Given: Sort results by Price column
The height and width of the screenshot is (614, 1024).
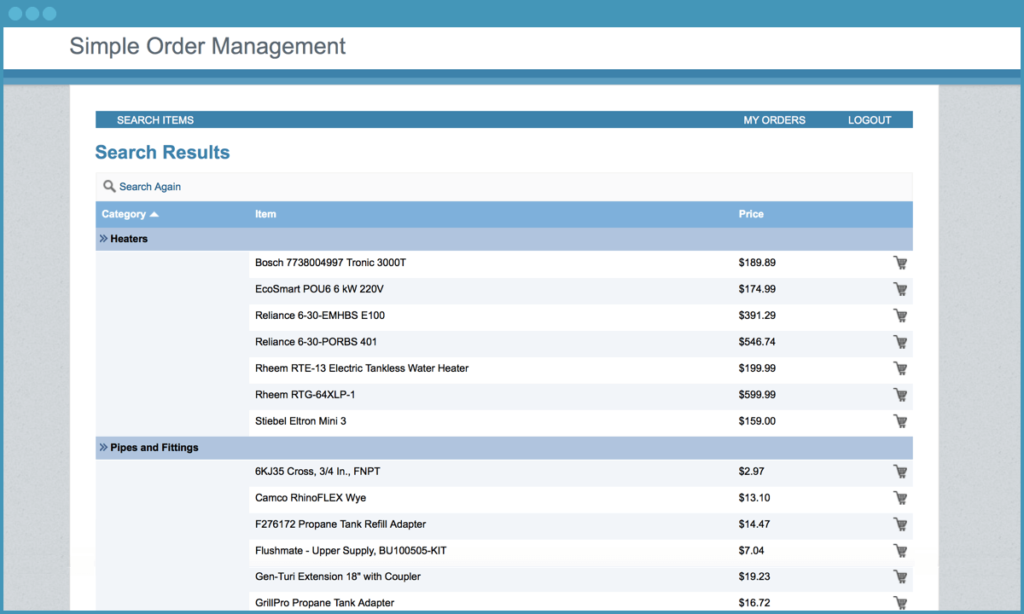Looking at the screenshot, I should click(751, 214).
